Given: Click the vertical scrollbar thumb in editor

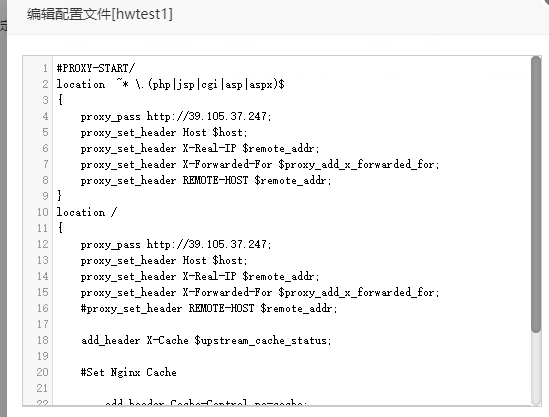Looking at the screenshot, I should [536, 194].
